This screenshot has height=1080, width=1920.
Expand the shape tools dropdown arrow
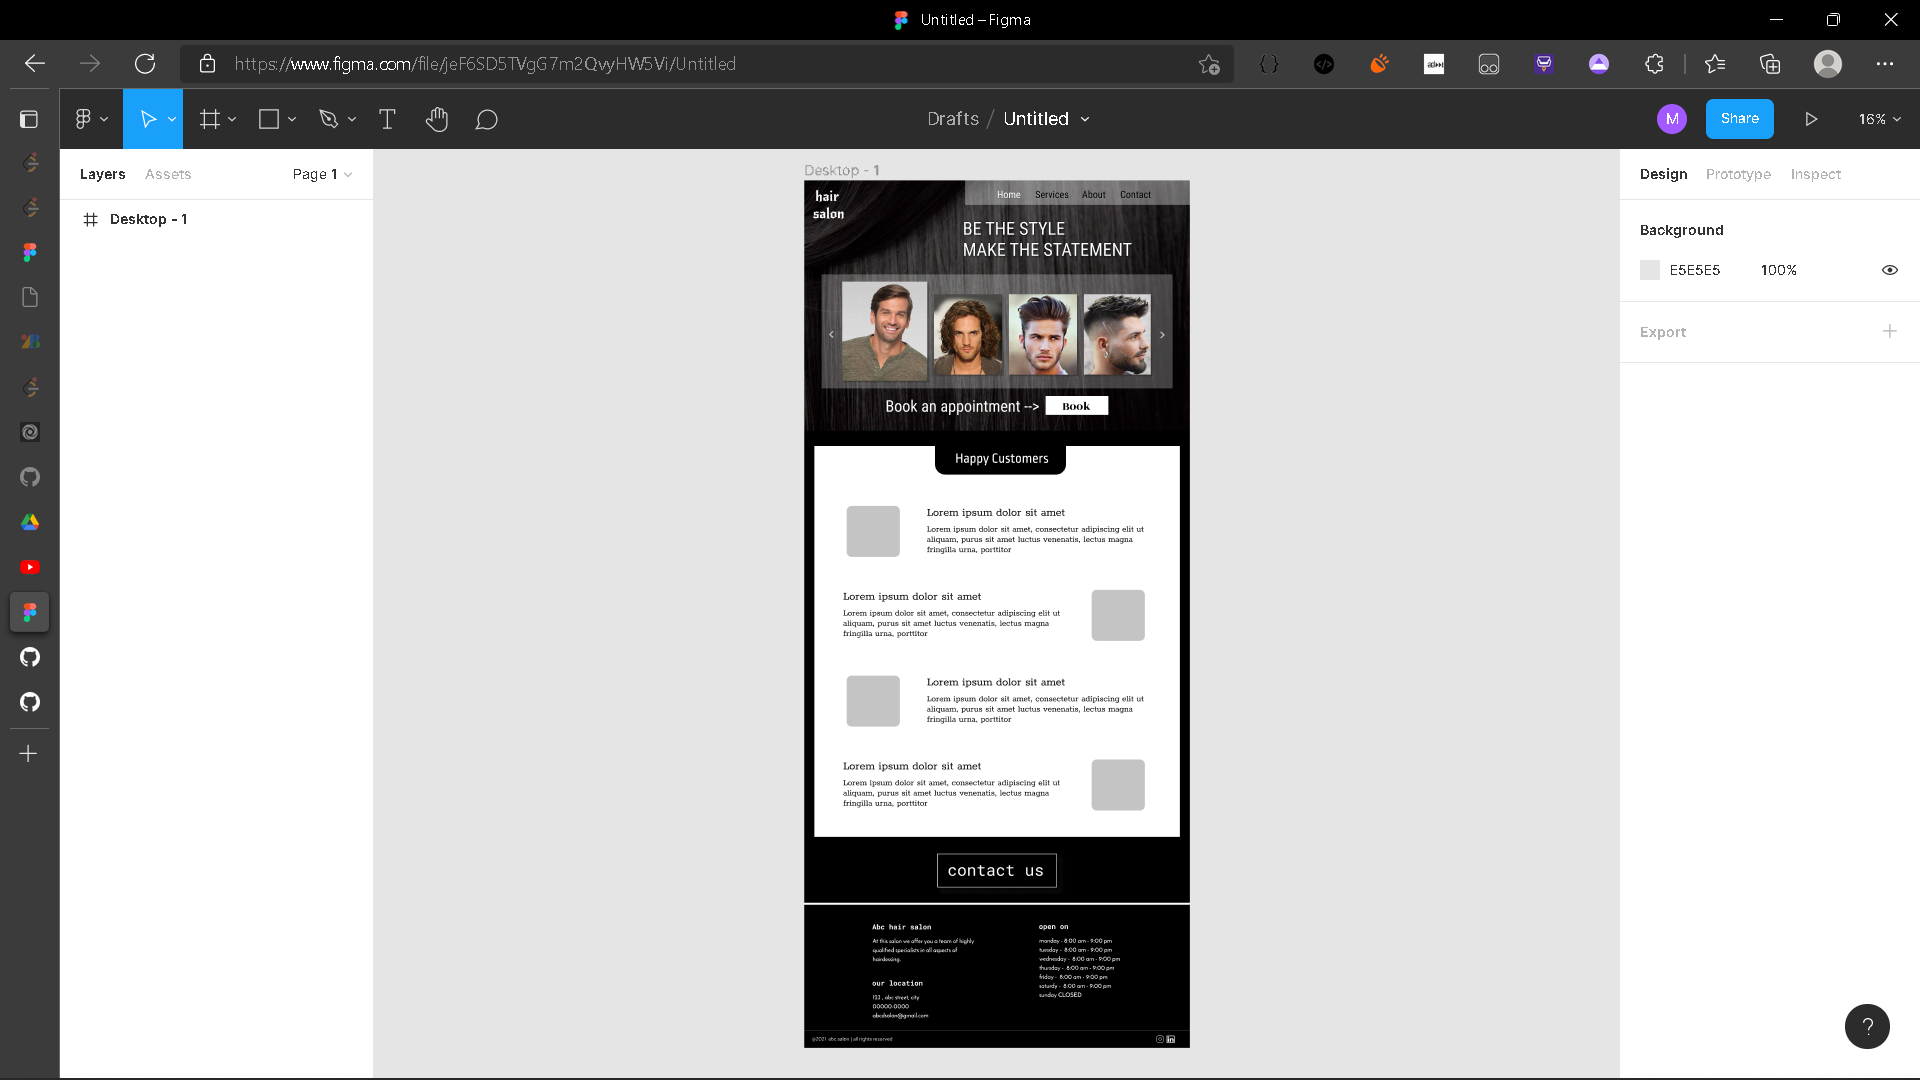(x=291, y=119)
